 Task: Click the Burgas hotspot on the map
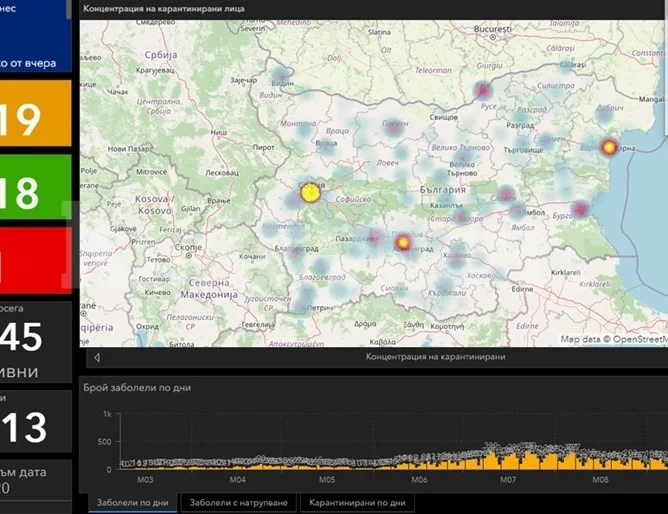[580, 209]
